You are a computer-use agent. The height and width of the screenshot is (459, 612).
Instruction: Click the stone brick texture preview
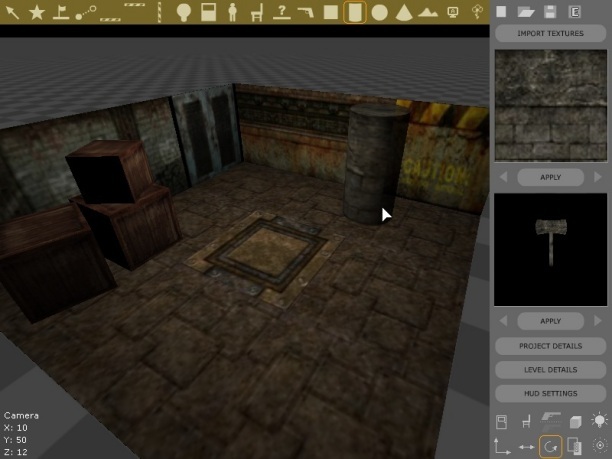pos(551,105)
